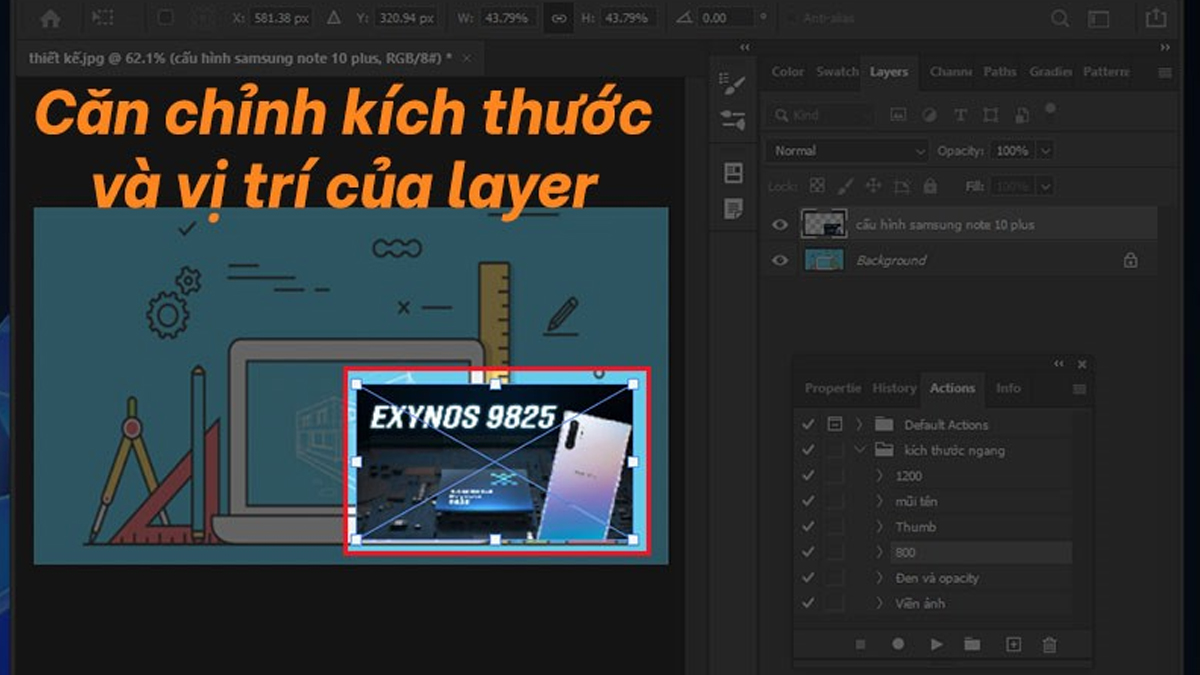Image resolution: width=1200 pixels, height=675 pixels.
Task: Enable Lock transparent pixels in Layers panel
Action: tap(818, 186)
